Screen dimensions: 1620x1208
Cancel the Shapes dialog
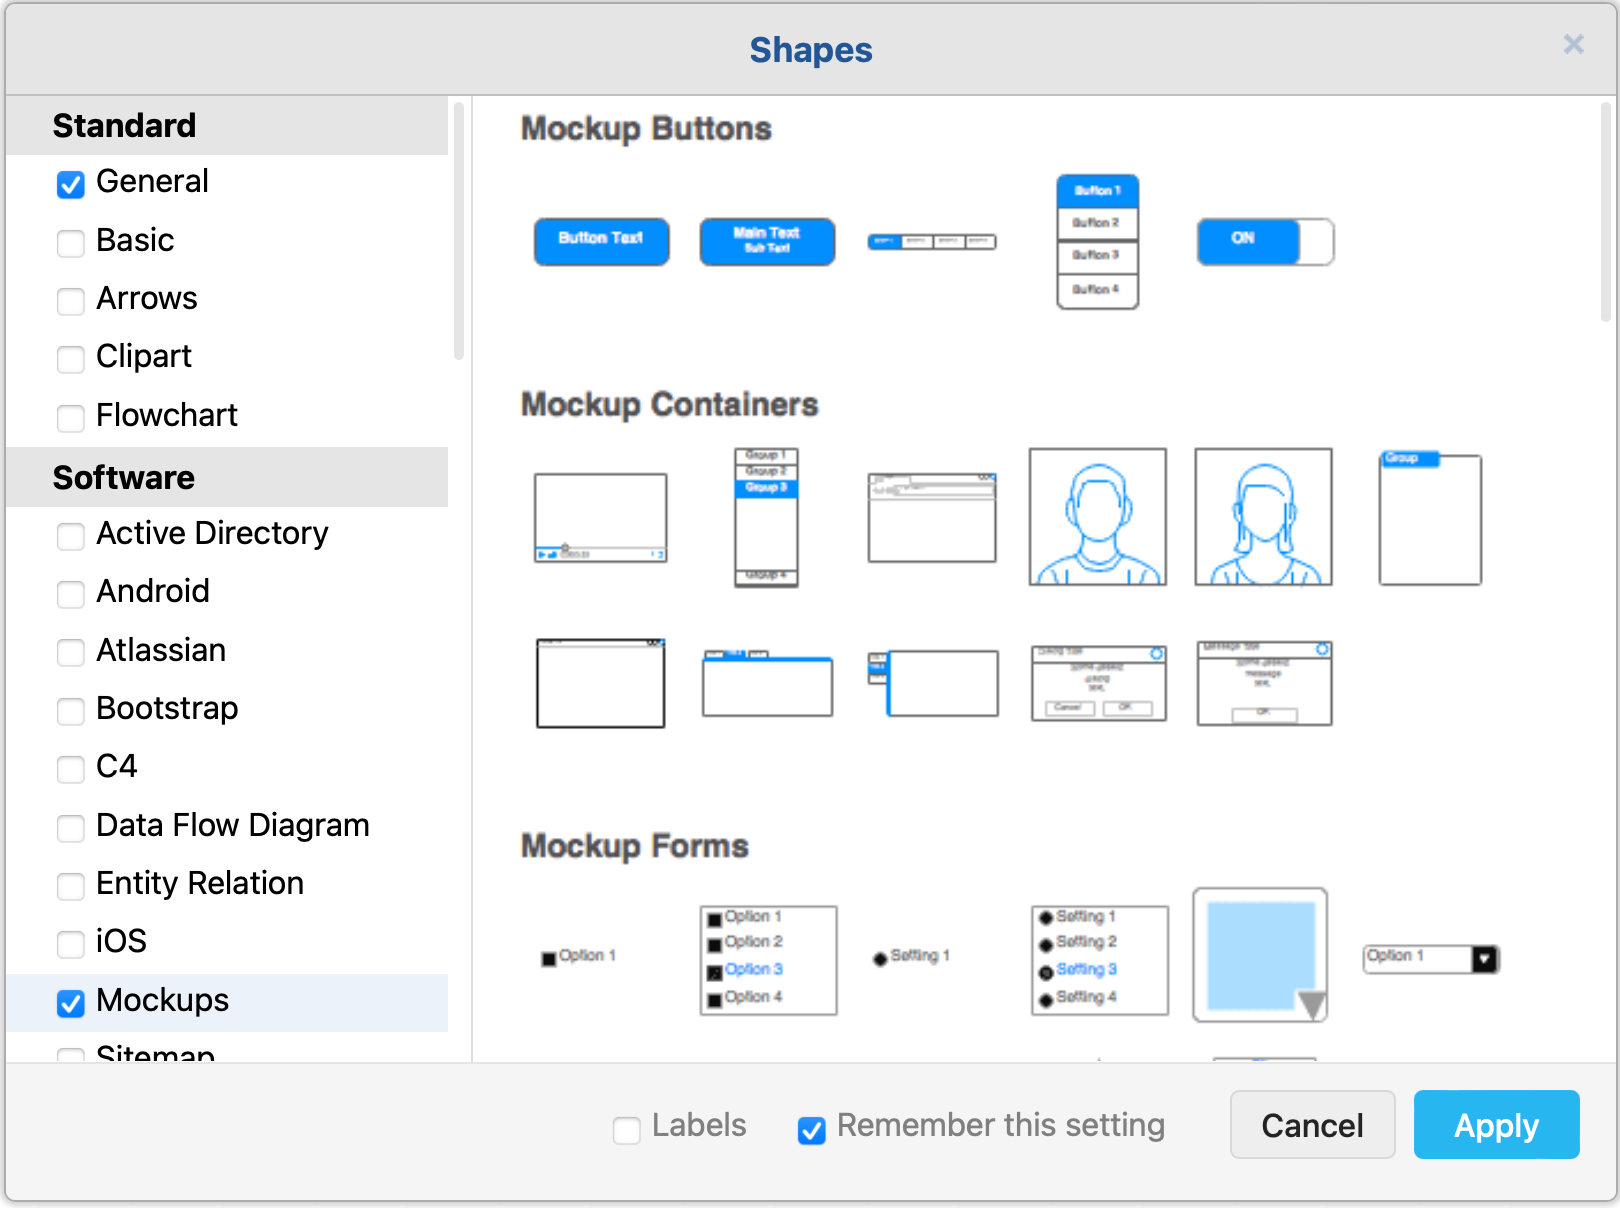point(1312,1124)
